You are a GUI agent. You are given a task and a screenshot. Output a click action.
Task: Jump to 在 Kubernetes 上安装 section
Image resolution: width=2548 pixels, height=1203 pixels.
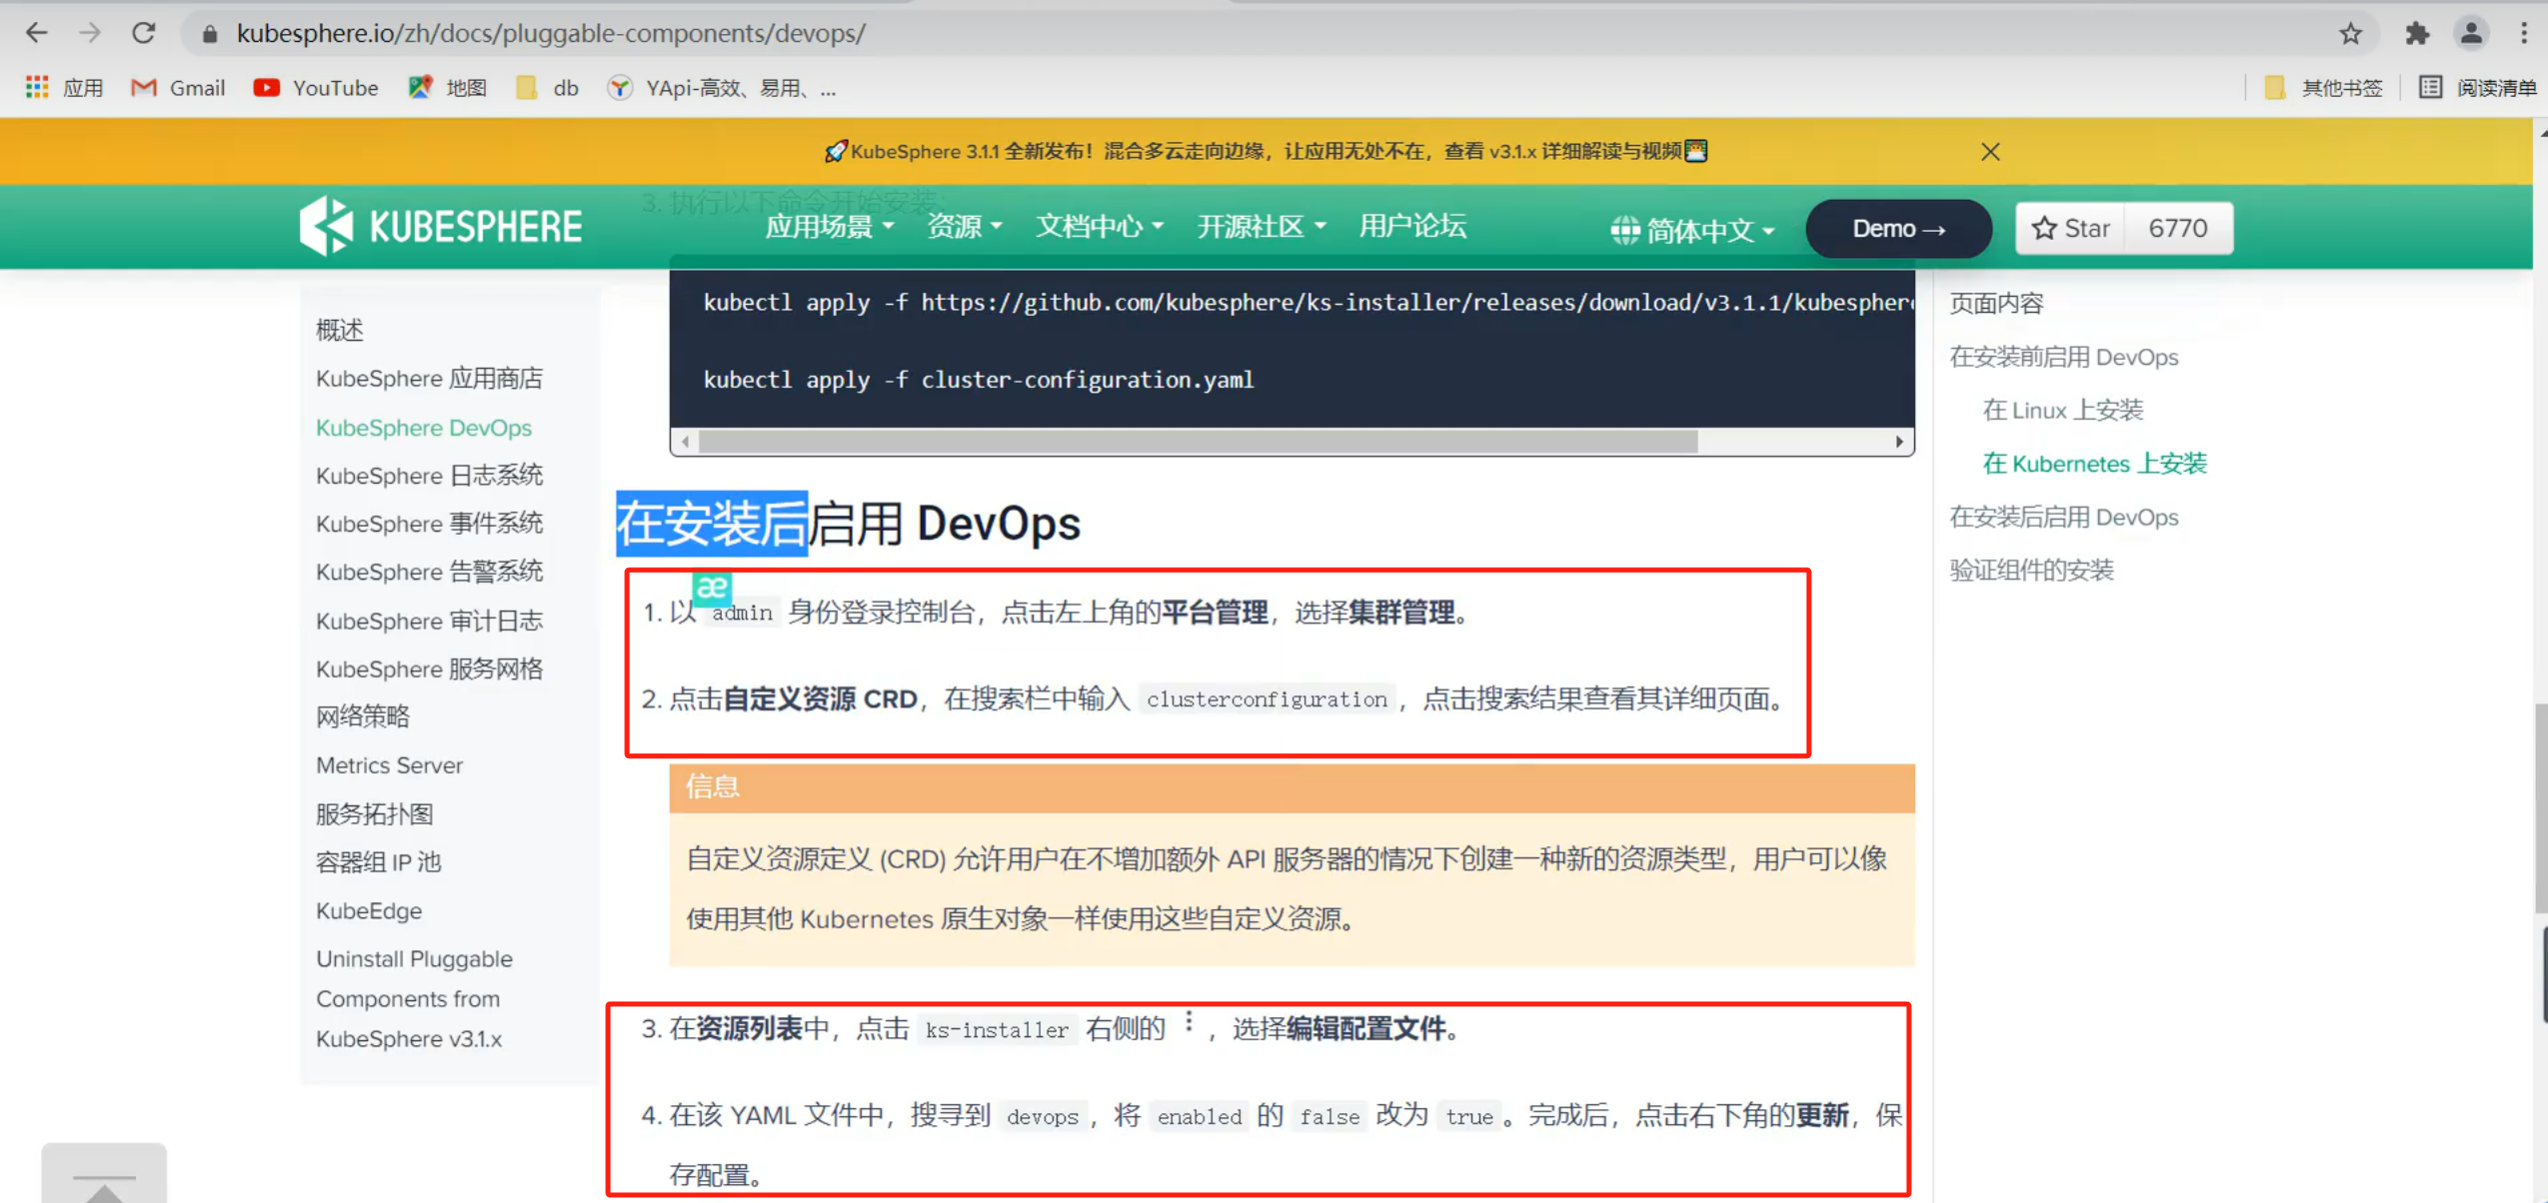click(2095, 463)
